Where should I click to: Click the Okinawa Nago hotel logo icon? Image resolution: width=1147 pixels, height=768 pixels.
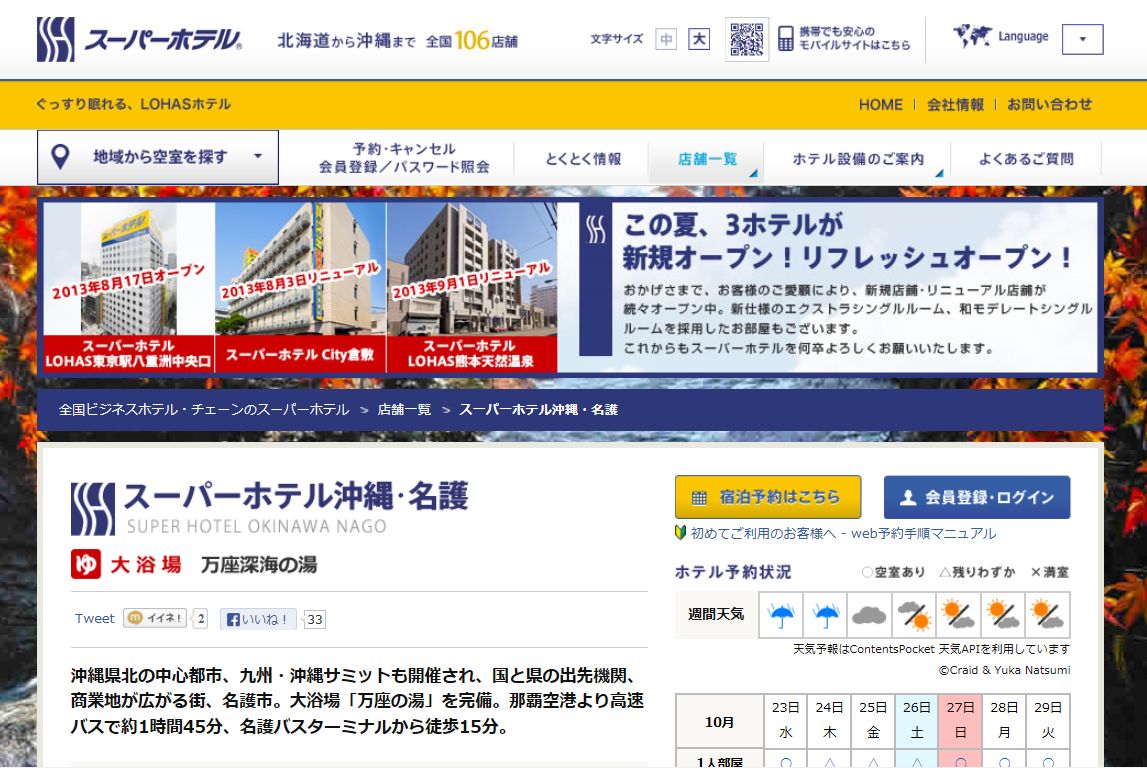93,509
